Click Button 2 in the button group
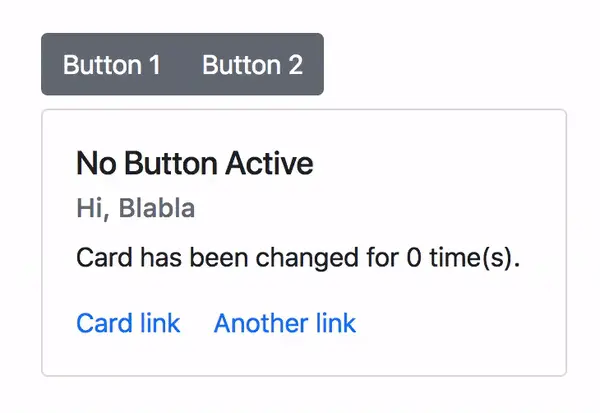This screenshot has width=600, height=413. pyautogui.click(x=252, y=65)
